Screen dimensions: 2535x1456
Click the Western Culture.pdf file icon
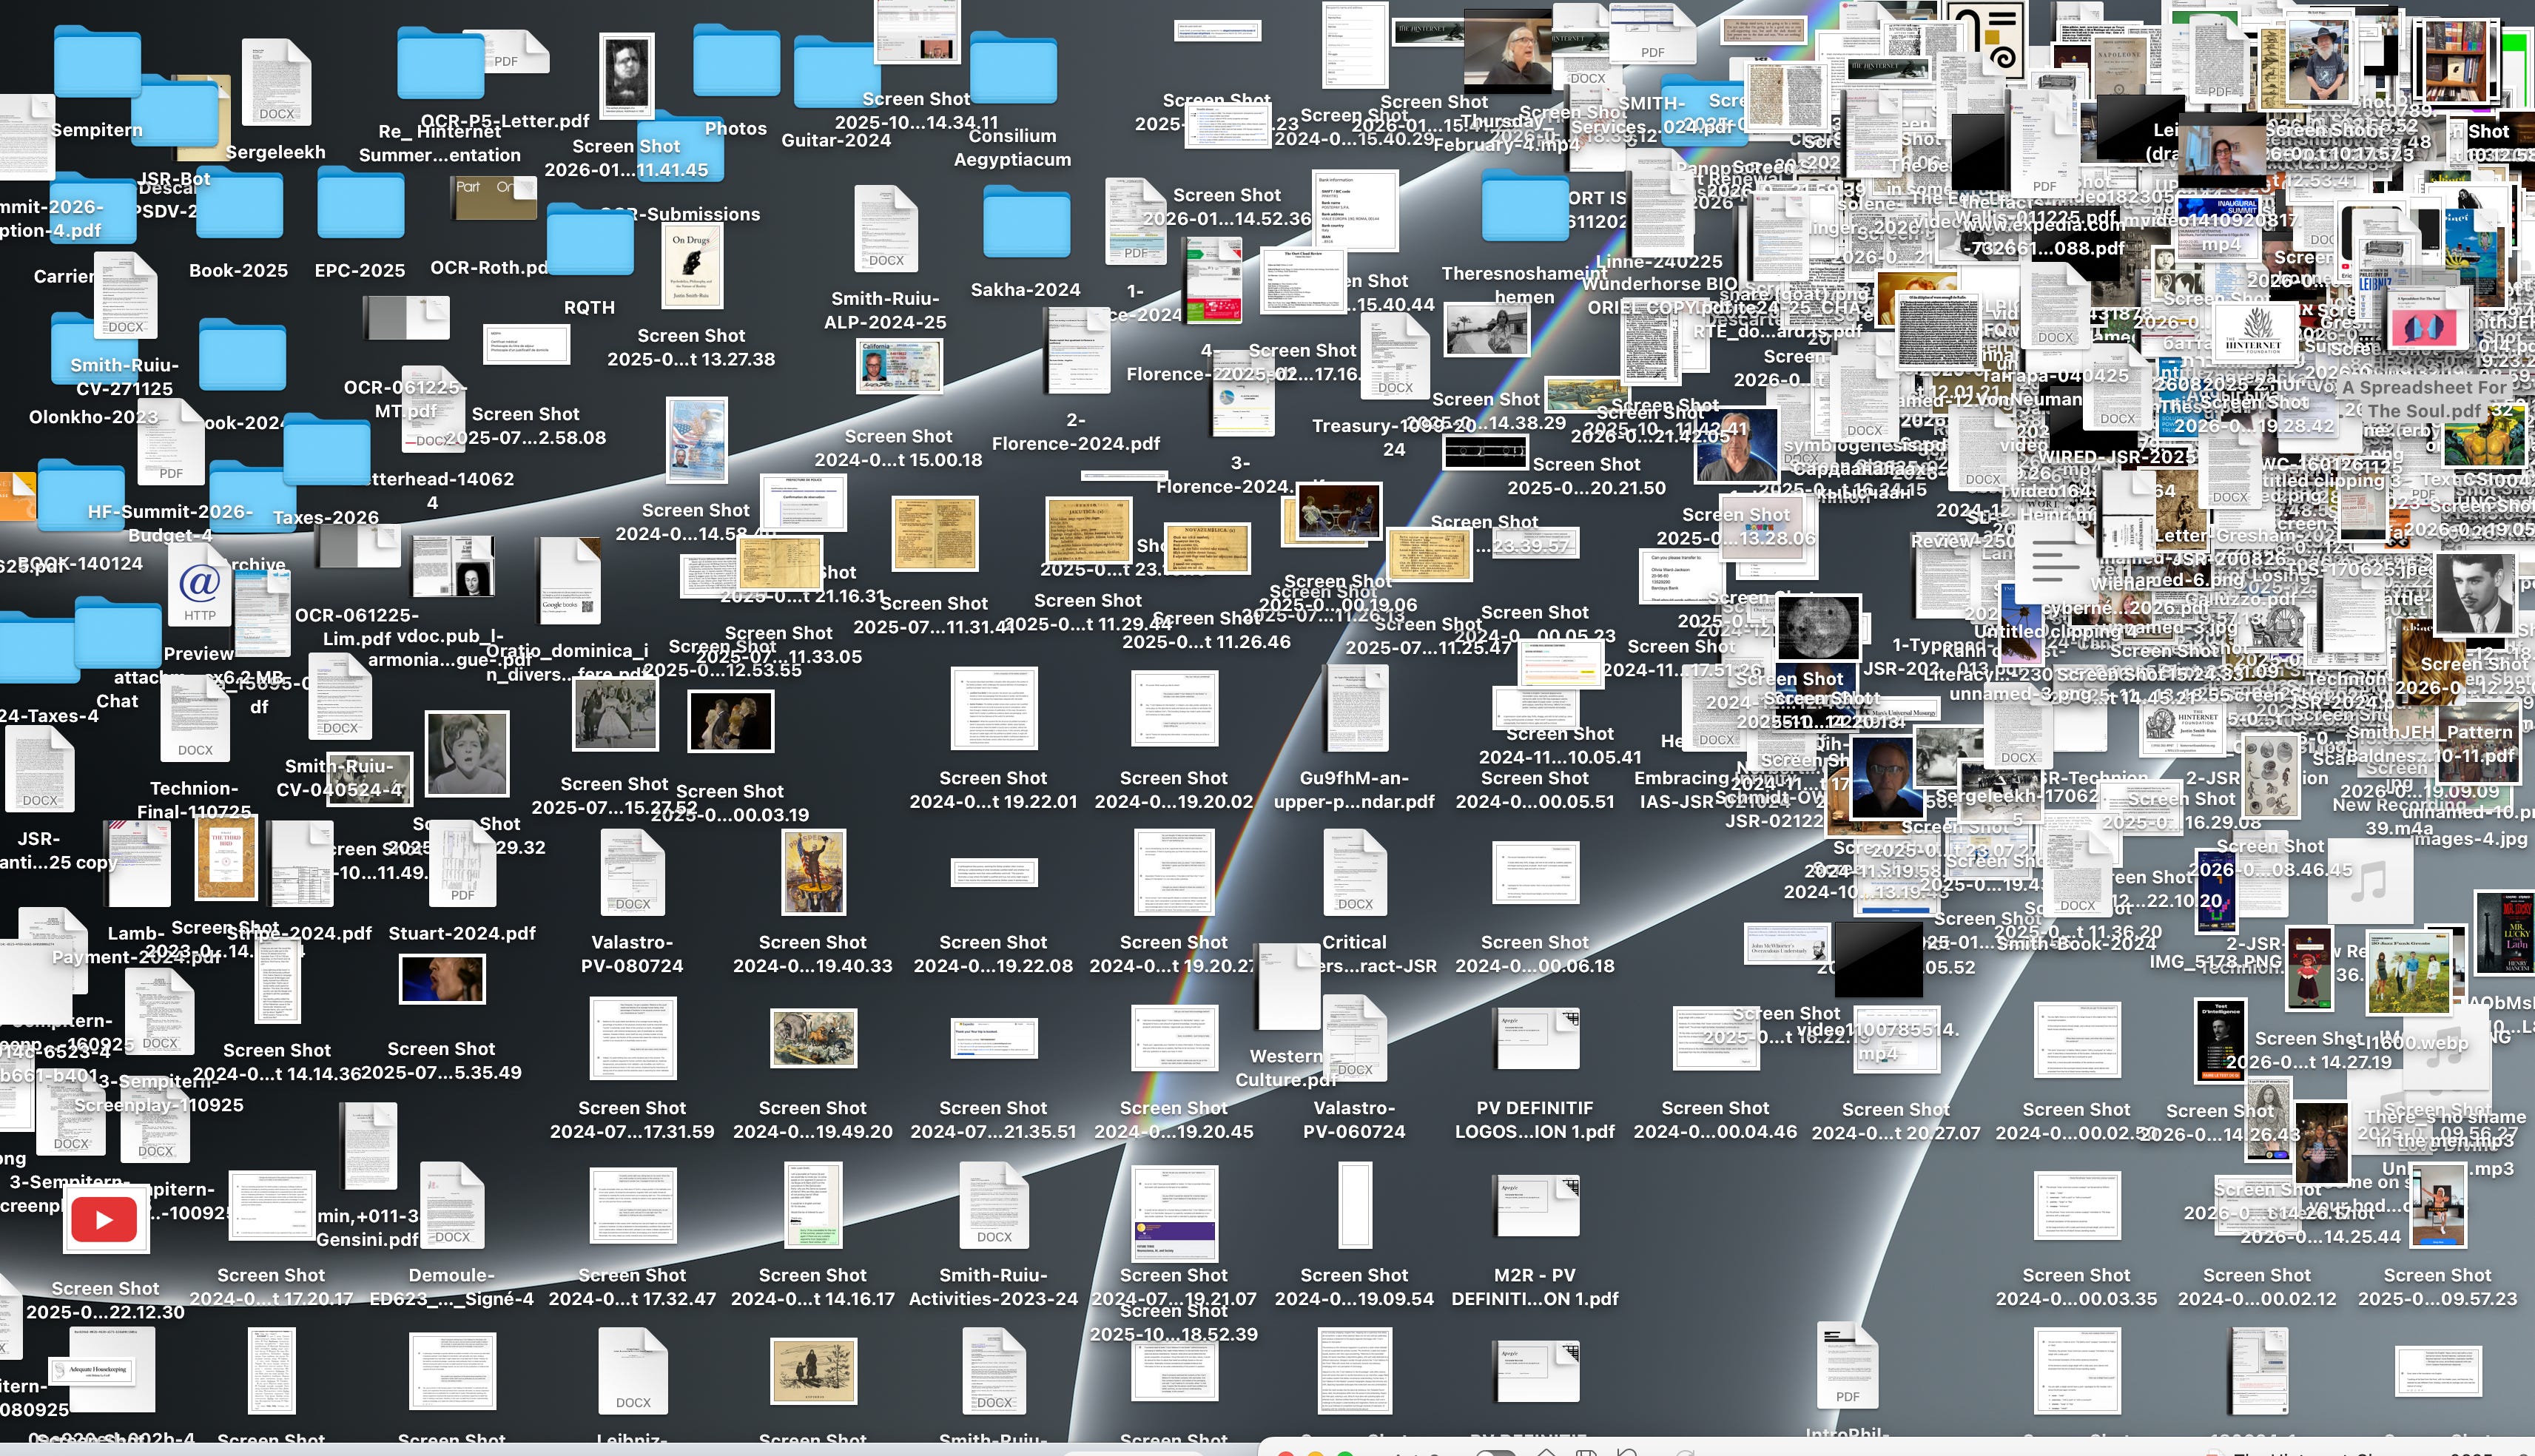click(1288, 987)
